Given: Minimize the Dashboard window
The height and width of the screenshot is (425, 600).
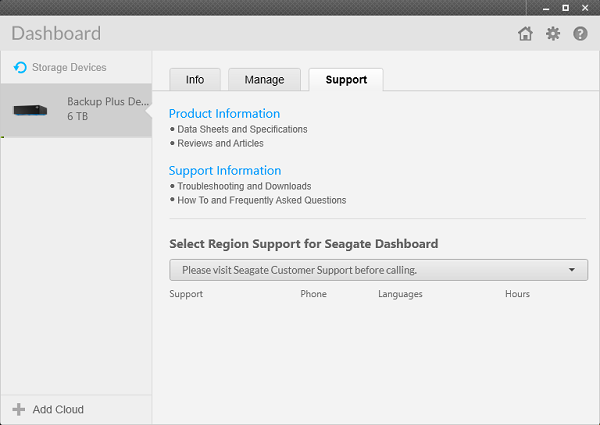Looking at the screenshot, I should [546, 8].
